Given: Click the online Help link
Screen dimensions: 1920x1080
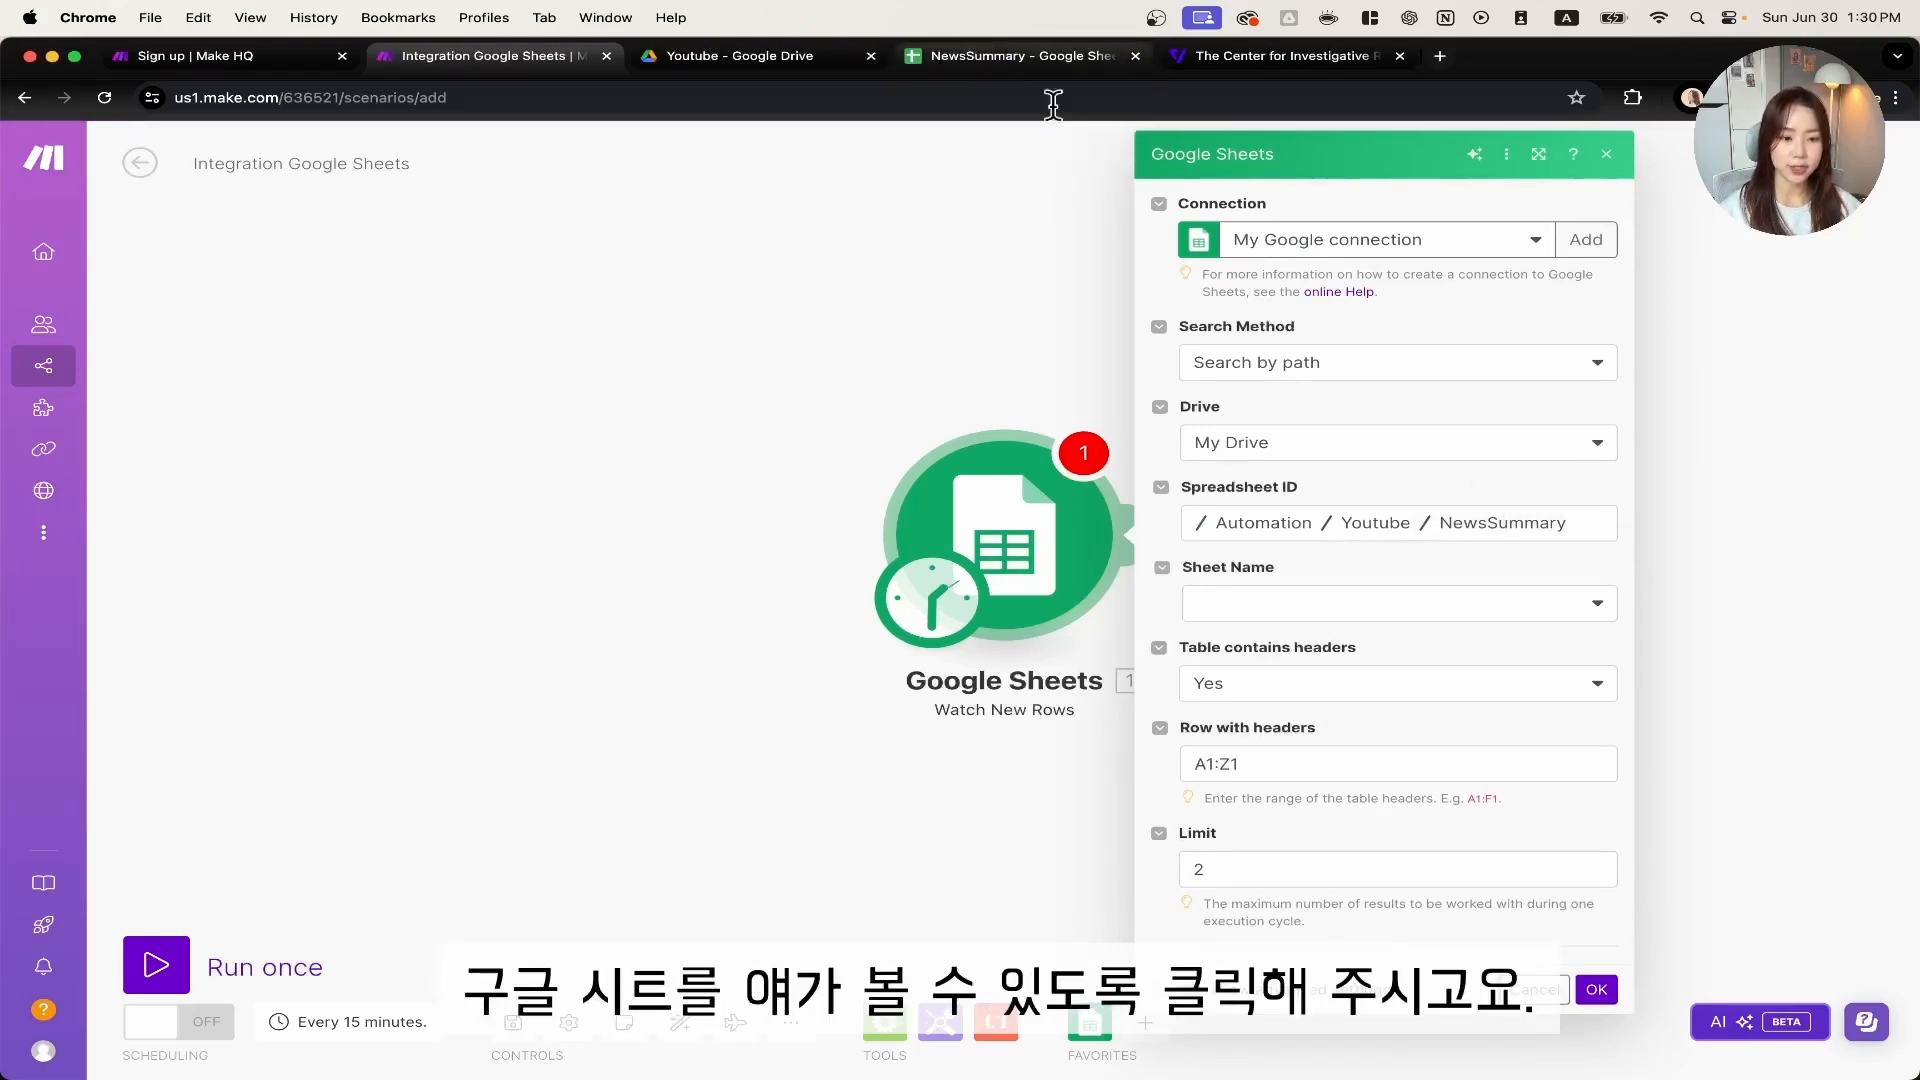Looking at the screenshot, I should (x=1338, y=291).
